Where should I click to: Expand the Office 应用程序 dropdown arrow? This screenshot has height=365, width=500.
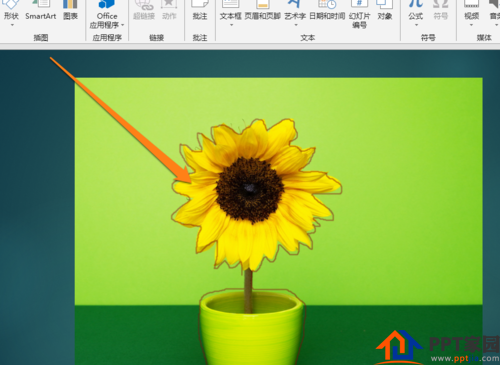click(x=123, y=25)
